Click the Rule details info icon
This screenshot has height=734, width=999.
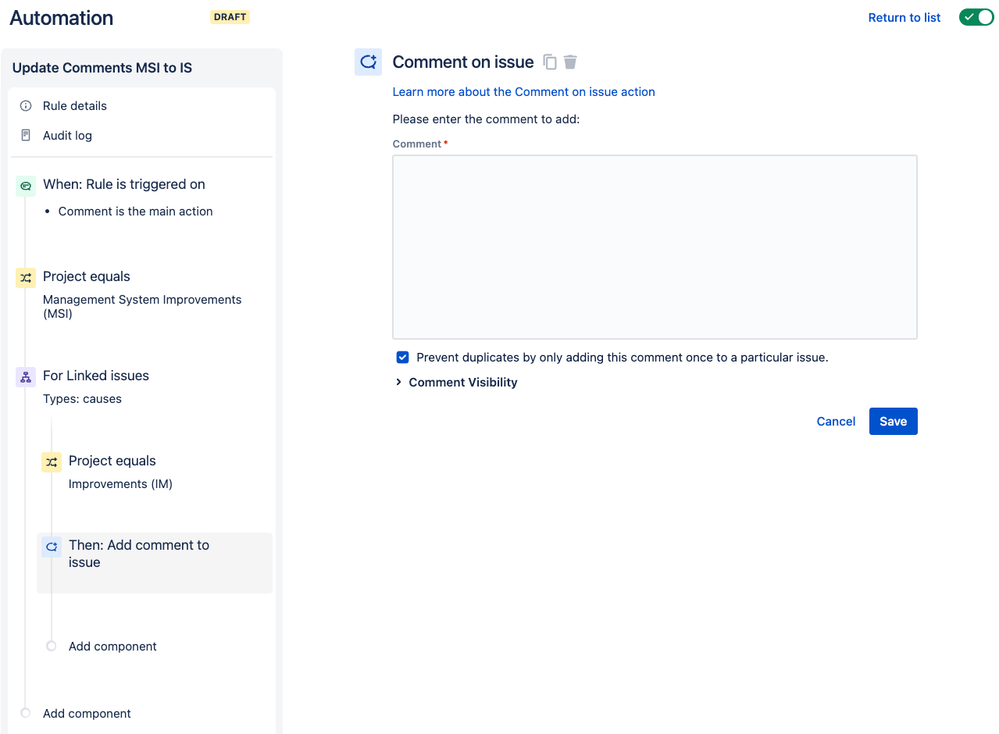pos(26,106)
